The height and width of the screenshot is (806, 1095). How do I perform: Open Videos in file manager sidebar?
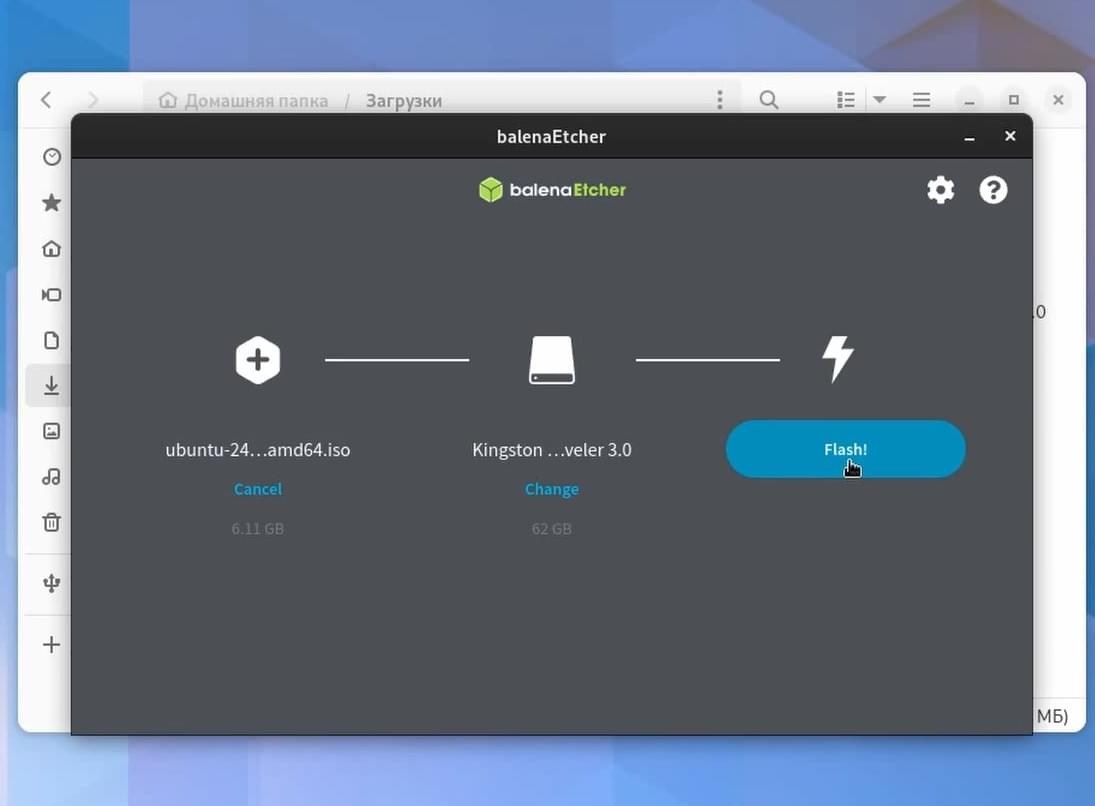click(x=52, y=295)
